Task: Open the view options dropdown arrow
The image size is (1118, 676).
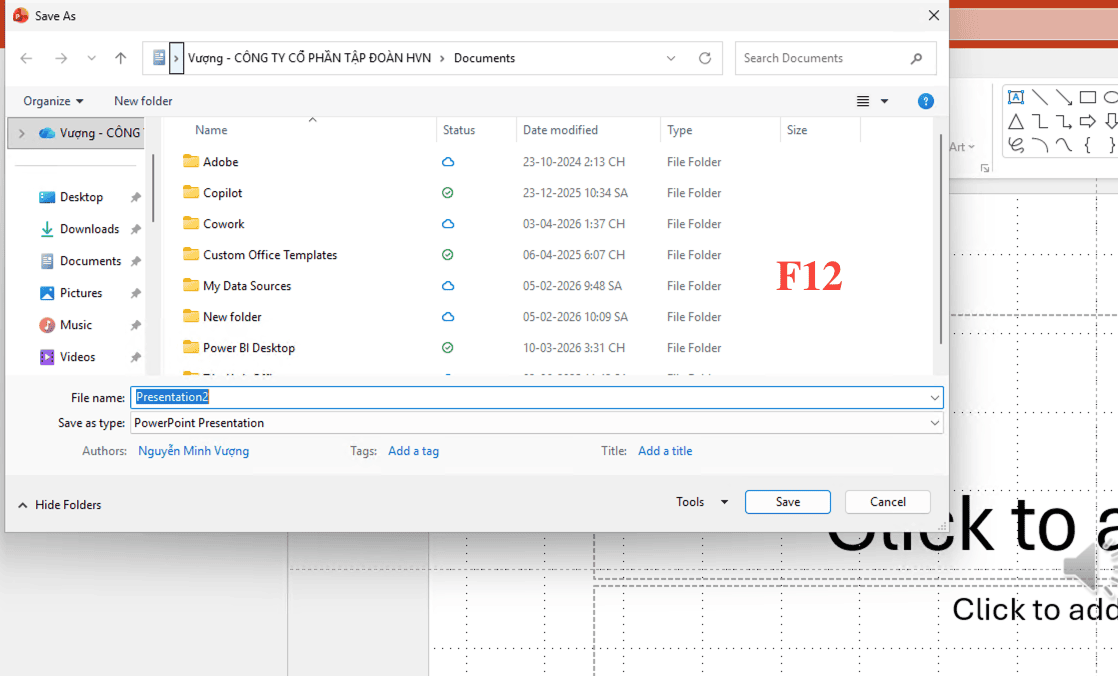Action: click(x=884, y=101)
